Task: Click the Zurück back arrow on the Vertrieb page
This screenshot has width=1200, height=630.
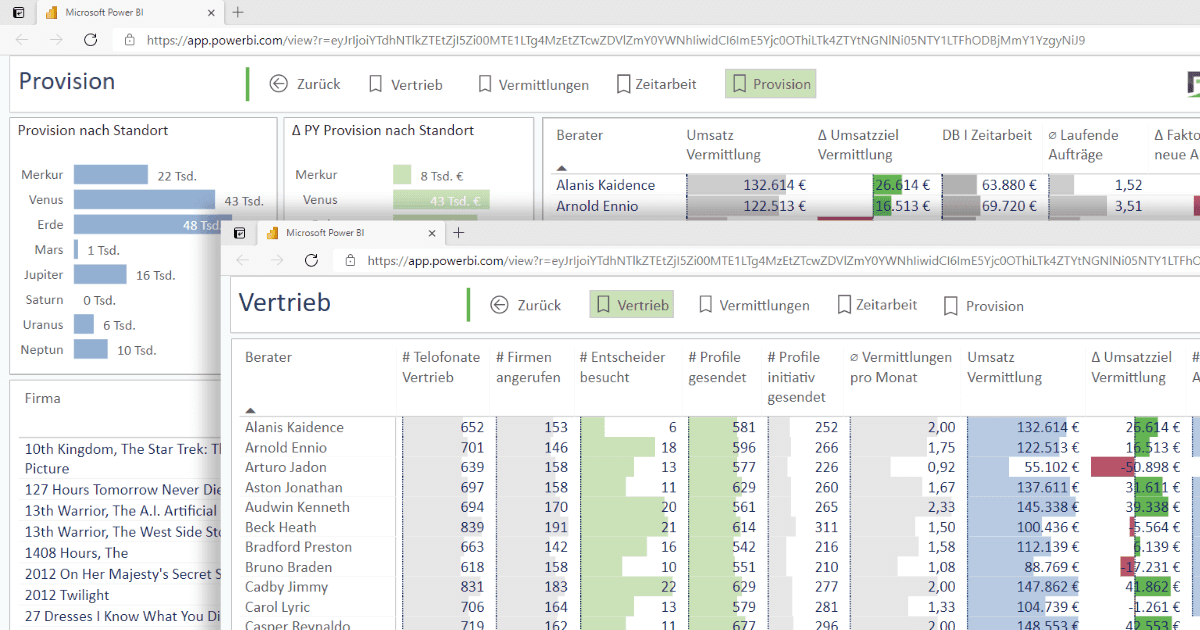Action: [x=499, y=305]
